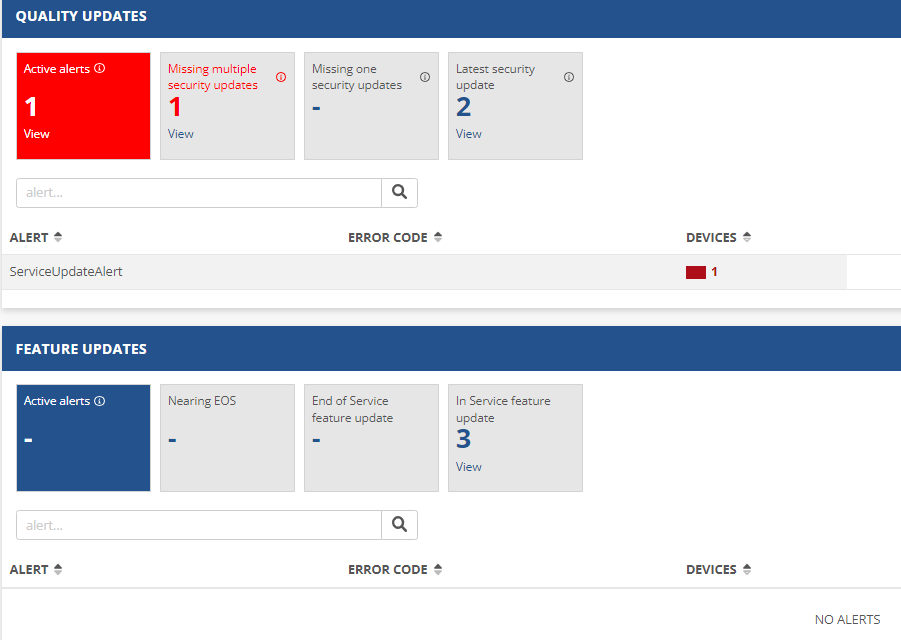Open View under Latest security update
Screen dimensions: 901x640
click(x=468, y=133)
